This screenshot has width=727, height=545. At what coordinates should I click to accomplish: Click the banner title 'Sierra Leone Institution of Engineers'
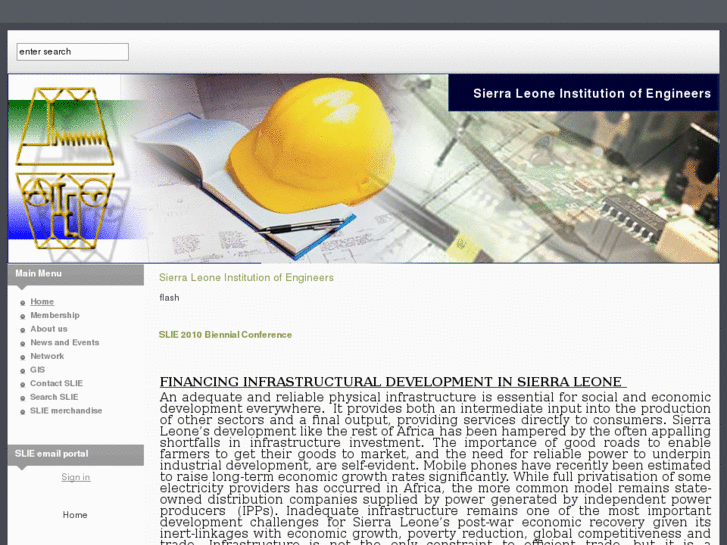pyautogui.click(x=592, y=93)
